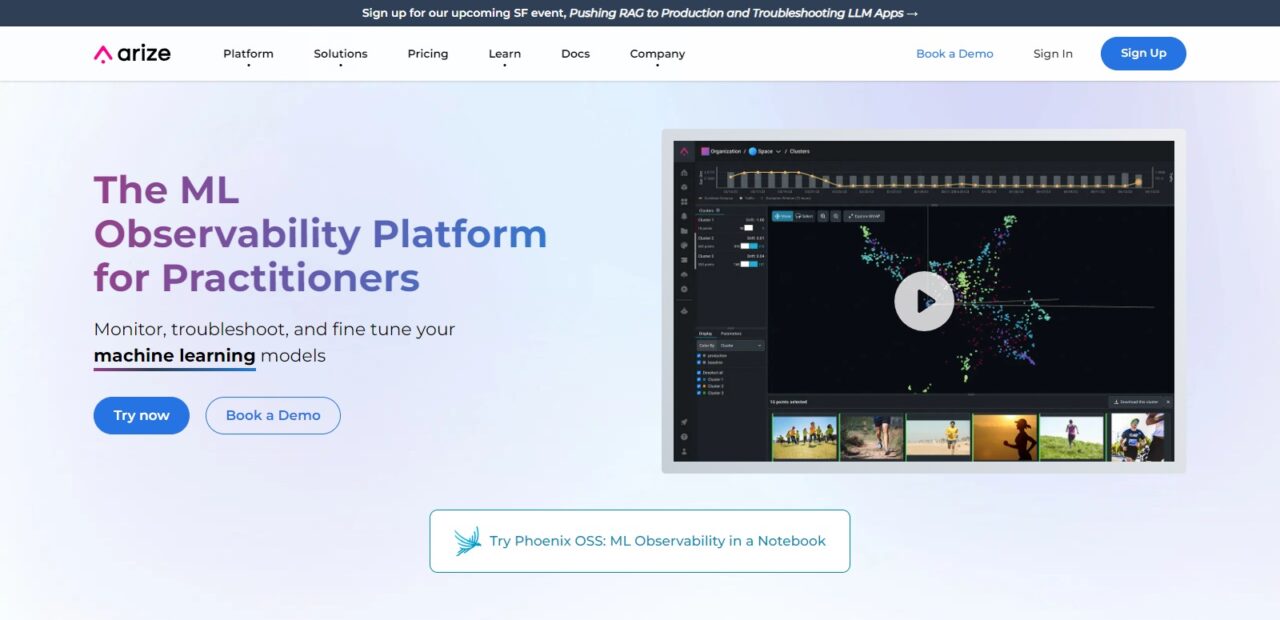Click folder icon in demo dashboard sidebar
This screenshot has width=1280, height=620.
click(x=684, y=231)
